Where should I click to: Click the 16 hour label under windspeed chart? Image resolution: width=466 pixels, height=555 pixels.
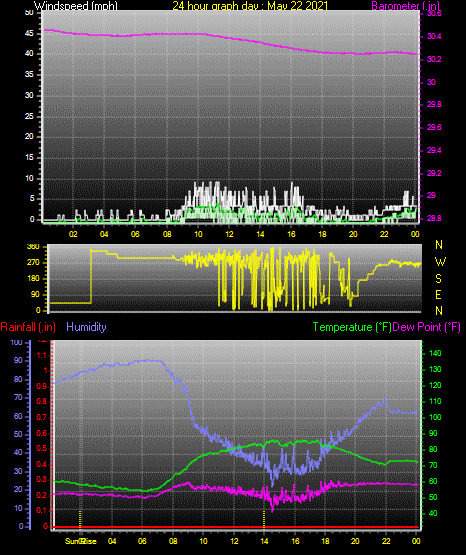tap(291, 234)
